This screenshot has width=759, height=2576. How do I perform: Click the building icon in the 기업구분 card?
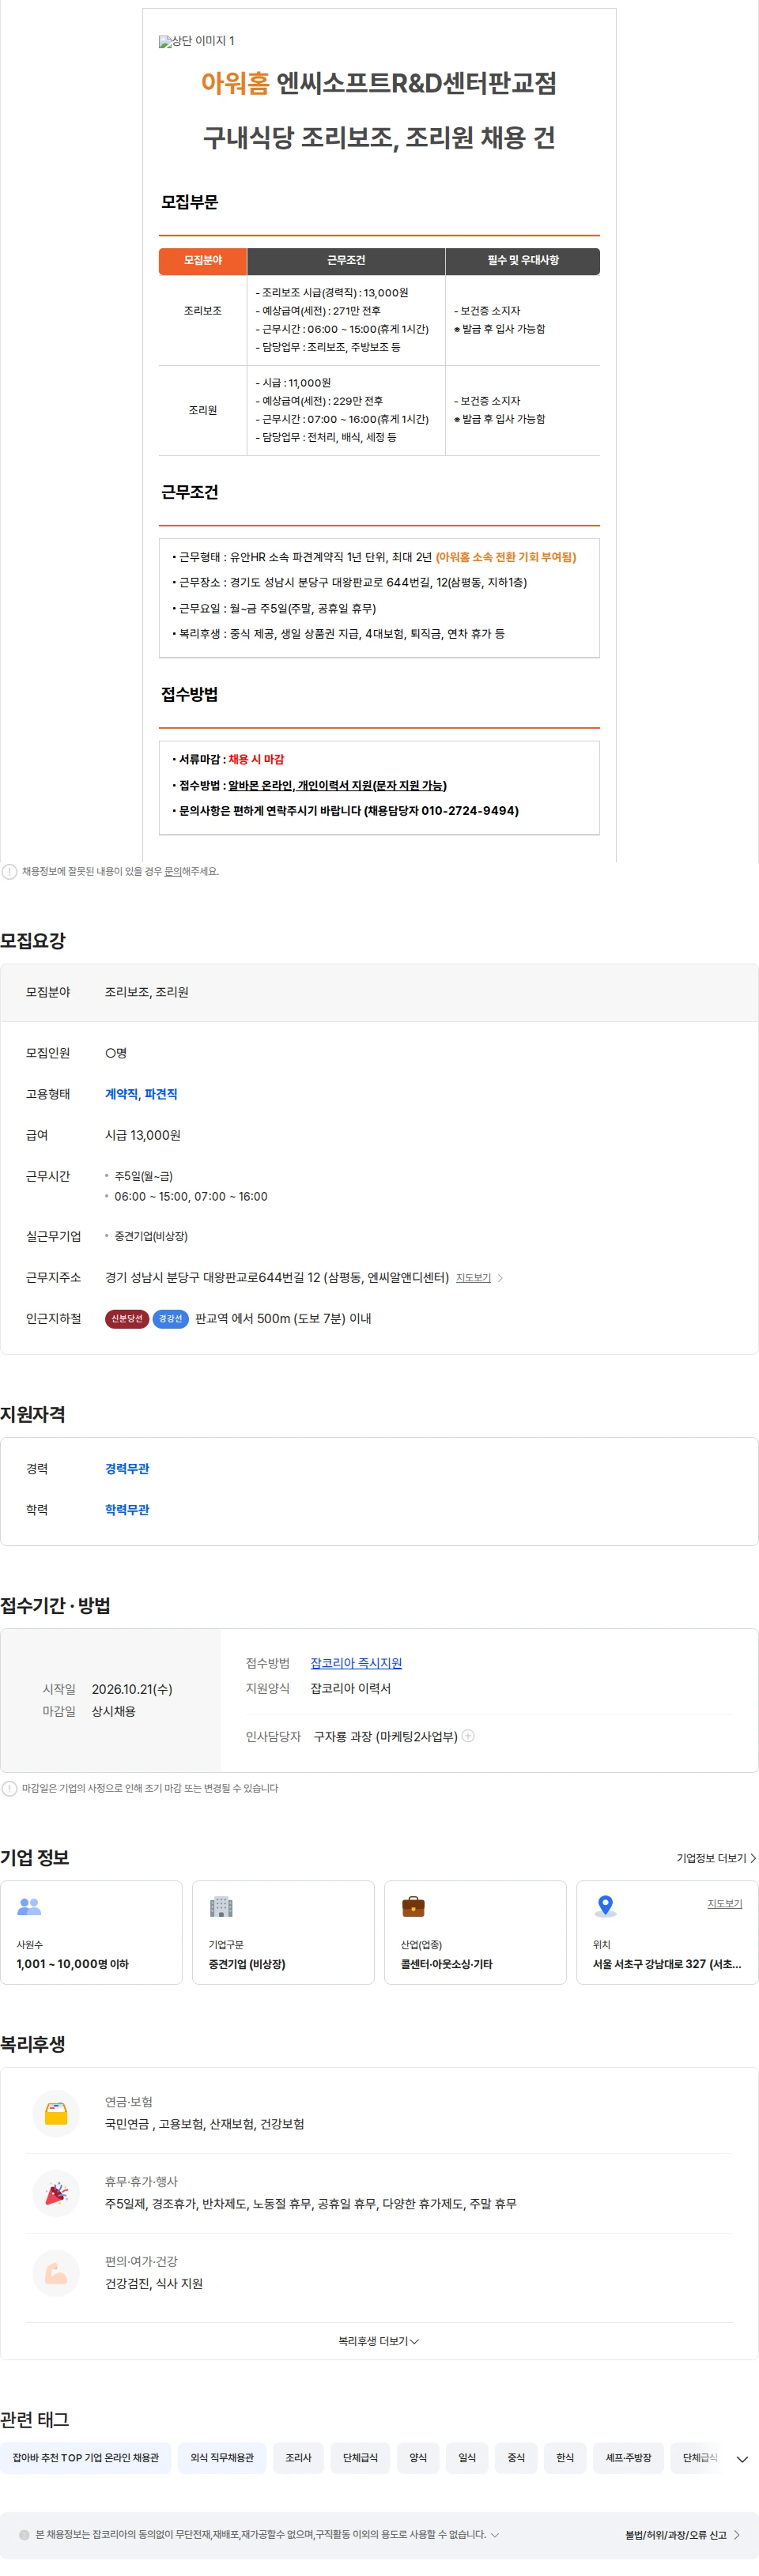221,1906
